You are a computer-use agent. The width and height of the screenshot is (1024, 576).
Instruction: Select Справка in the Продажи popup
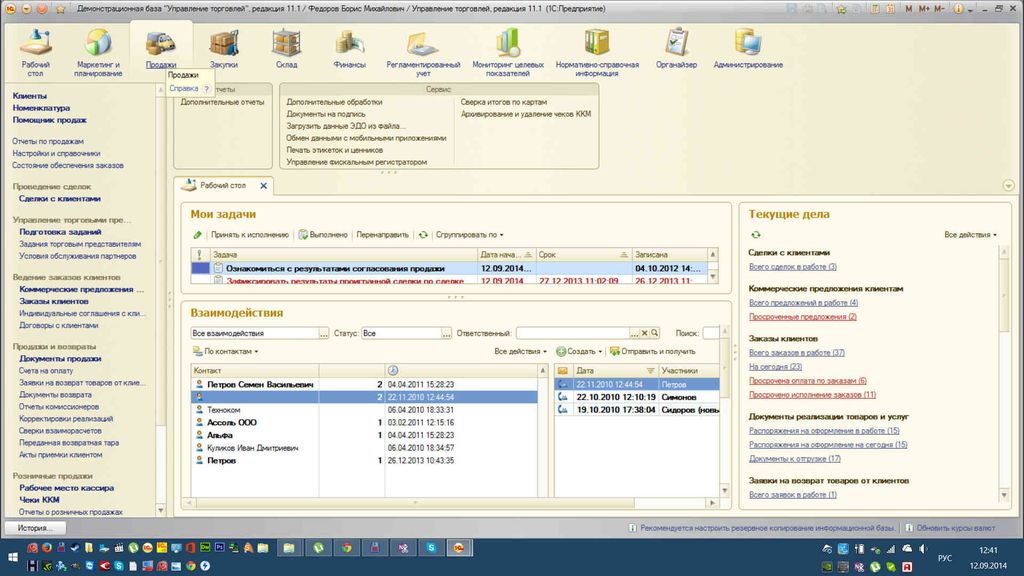point(184,88)
